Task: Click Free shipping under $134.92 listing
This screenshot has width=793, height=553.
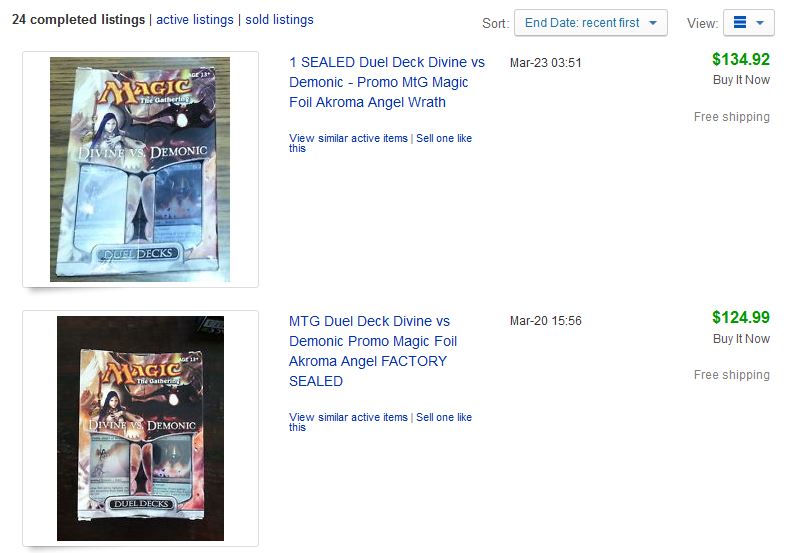Action: click(731, 117)
